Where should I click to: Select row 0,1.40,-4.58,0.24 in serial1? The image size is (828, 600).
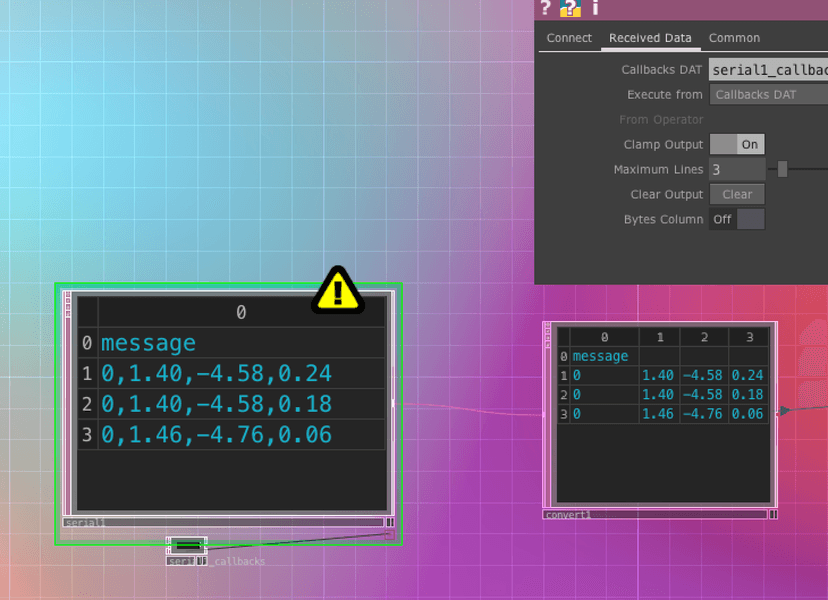click(x=241, y=373)
